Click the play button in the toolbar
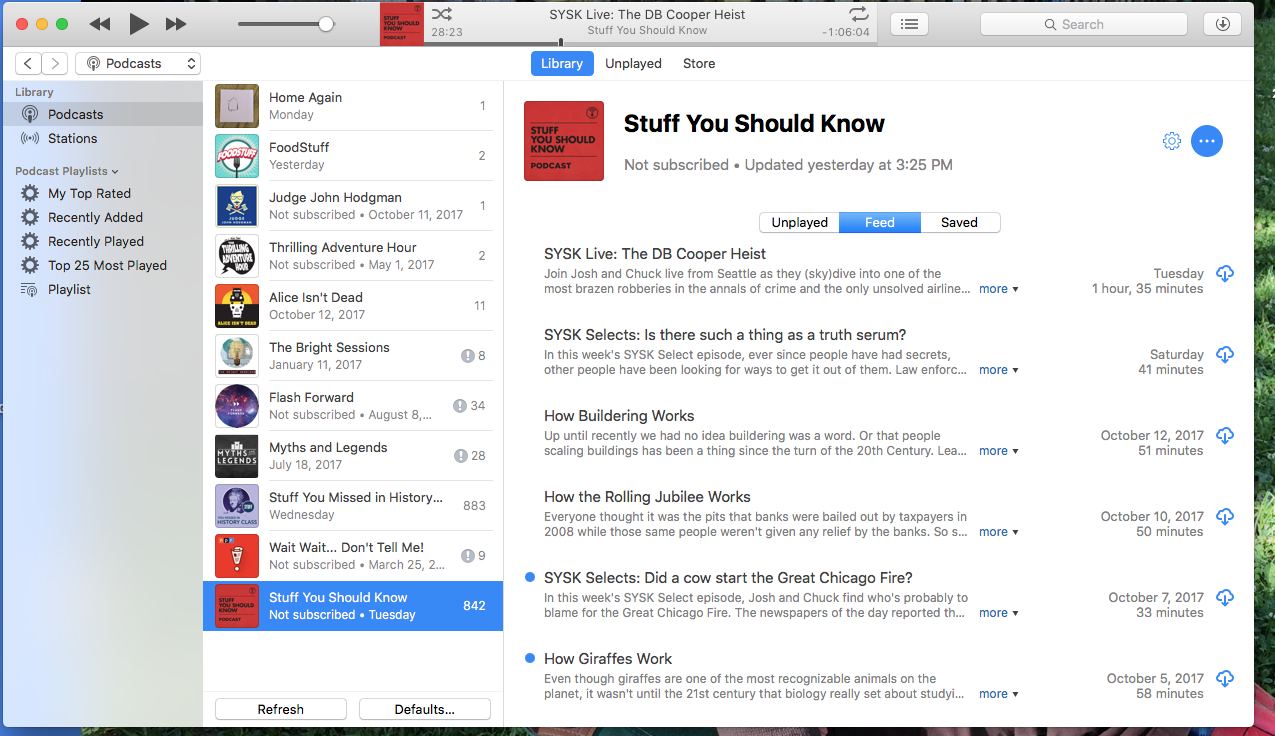This screenshot has height=736, width=1275. pyautogui.click(x=139, y=24)
